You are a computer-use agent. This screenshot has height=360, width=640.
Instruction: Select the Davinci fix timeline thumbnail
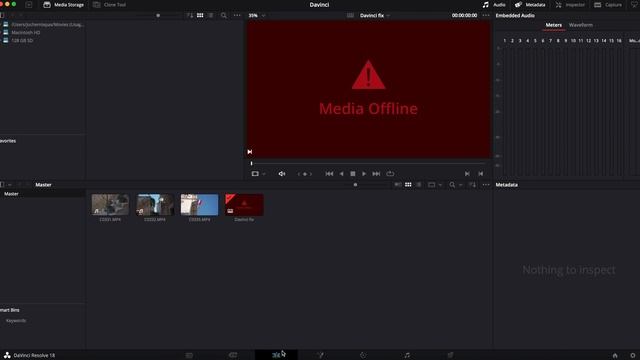coord(244,204)
